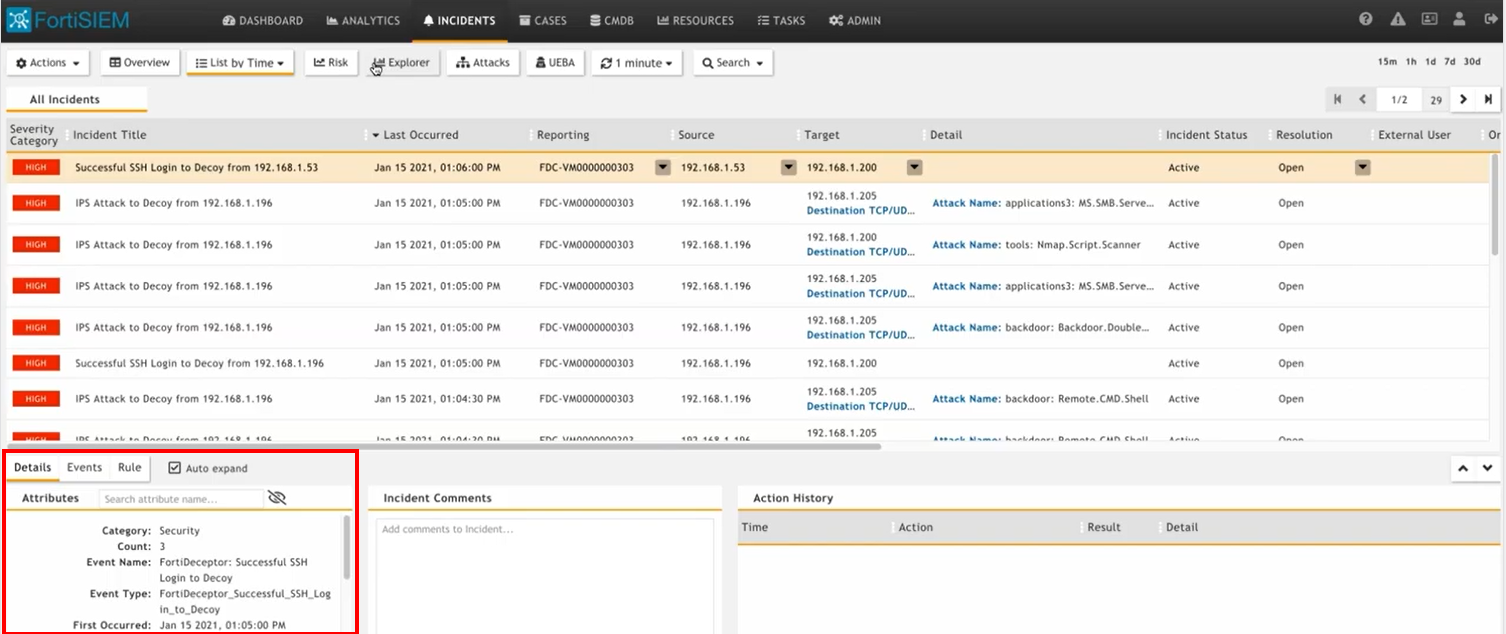The width and height of the screenshot is (1506, 634).
Task: Click the logout arrow icon
Action: click(1490, 20)
